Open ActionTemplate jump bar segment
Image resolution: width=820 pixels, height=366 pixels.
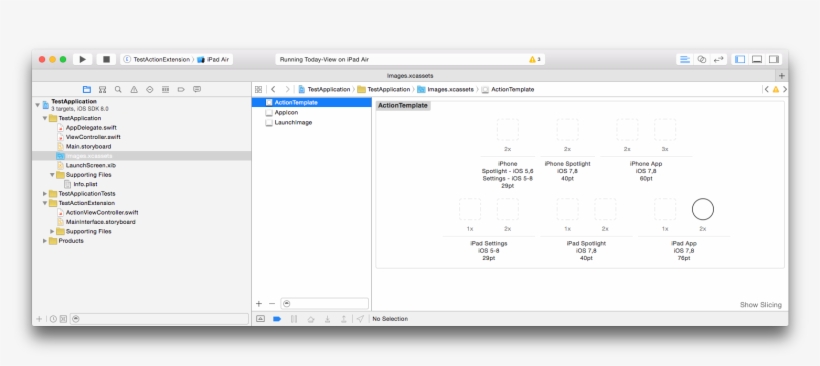click(x=508, y=89)
